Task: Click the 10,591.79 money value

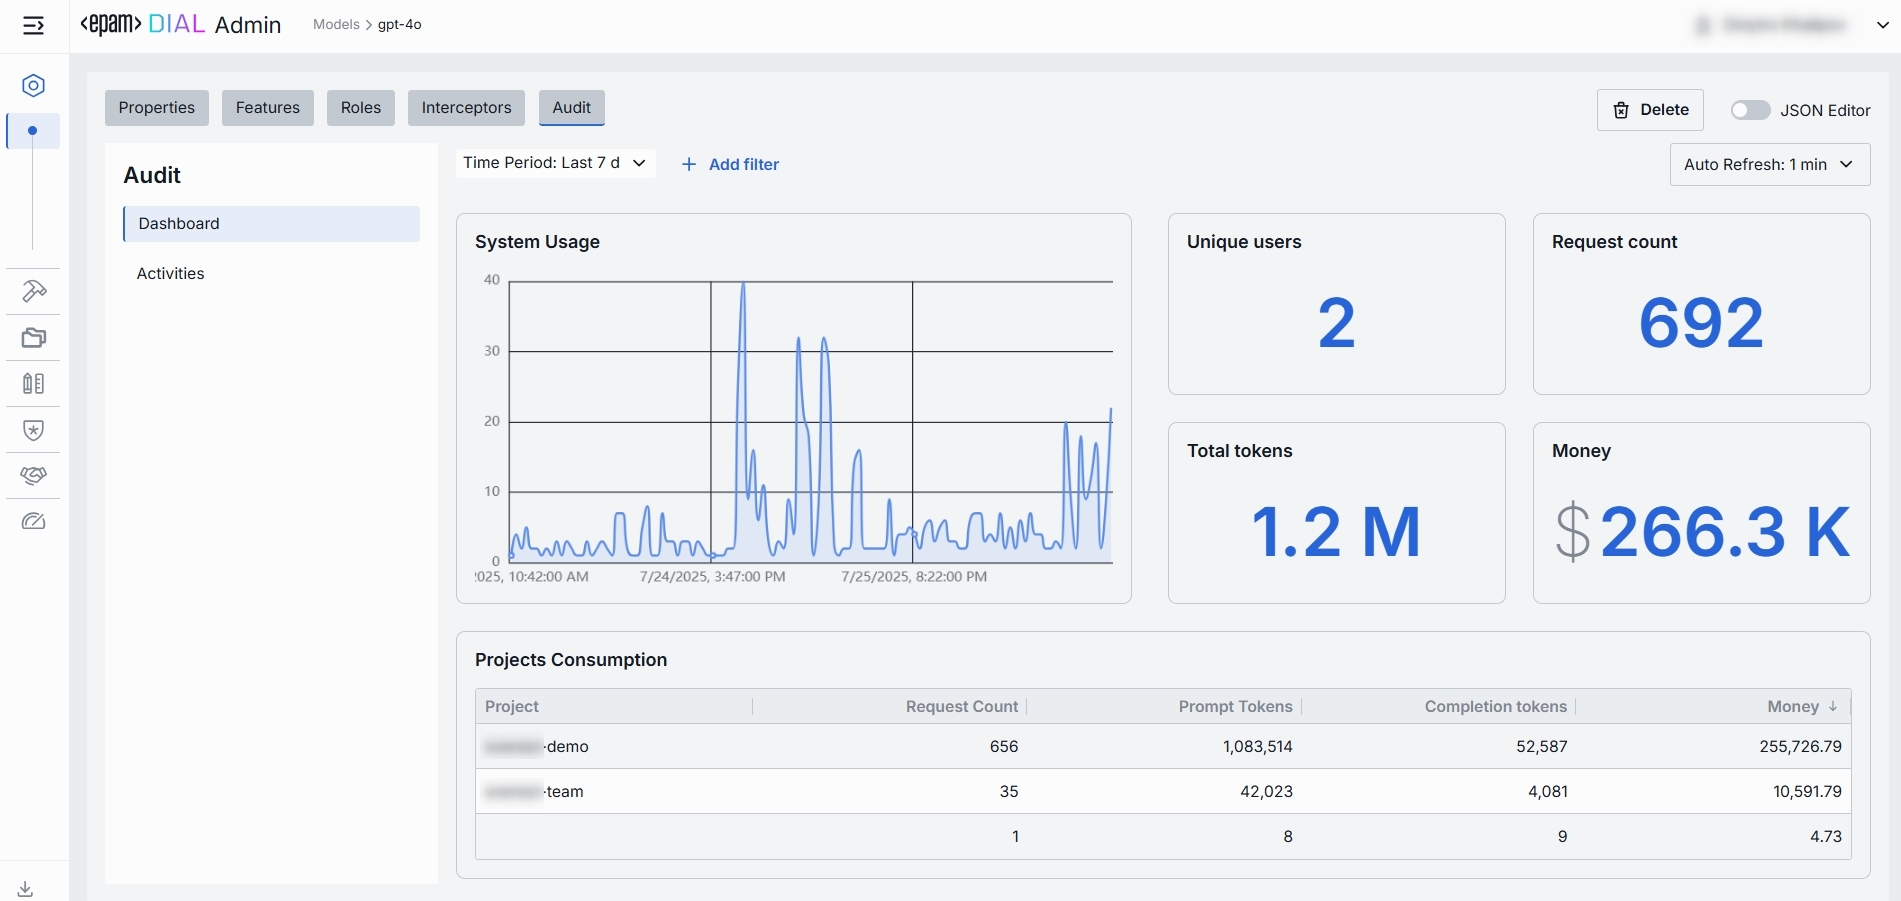Action: (1808, 792)
